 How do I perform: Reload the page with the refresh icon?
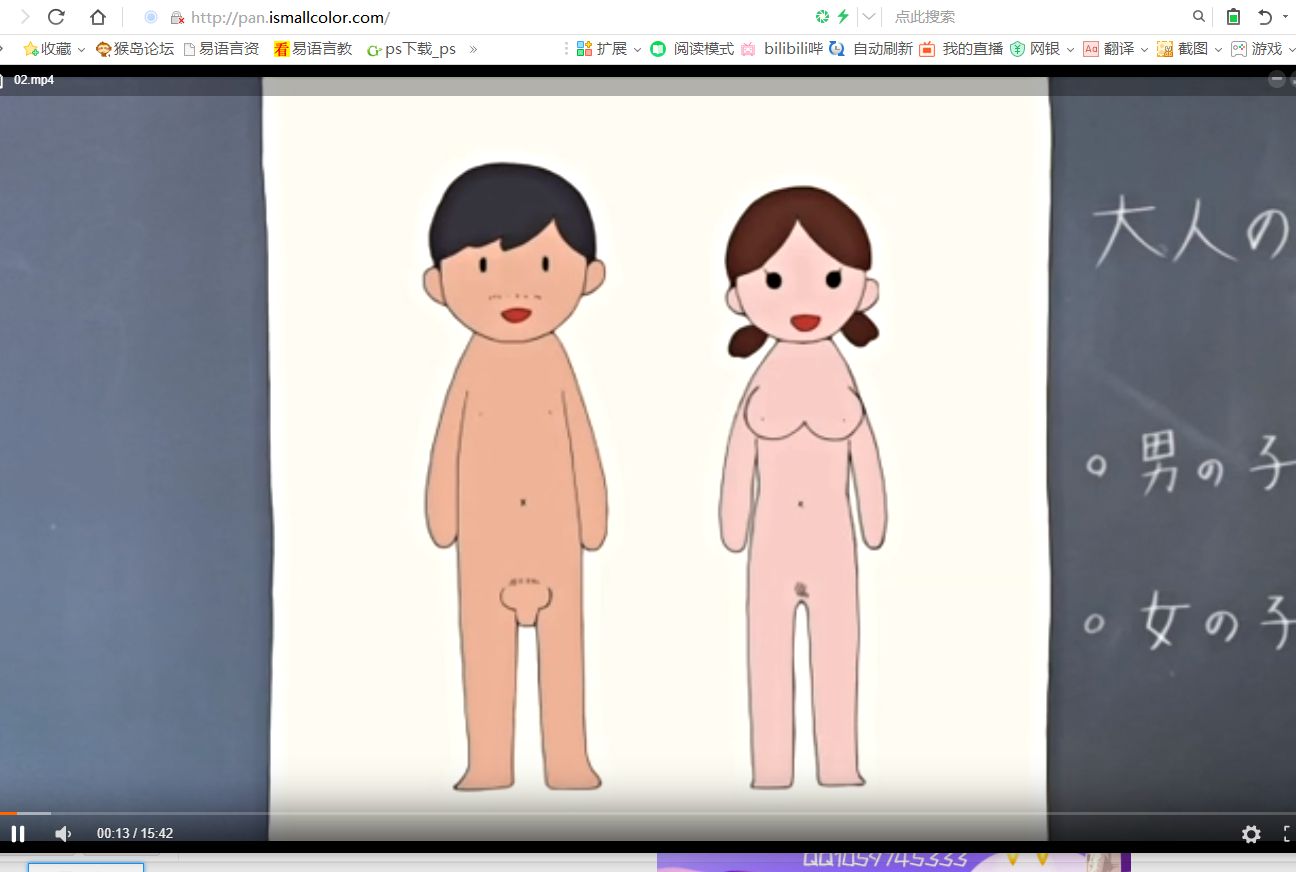point(56,17)
